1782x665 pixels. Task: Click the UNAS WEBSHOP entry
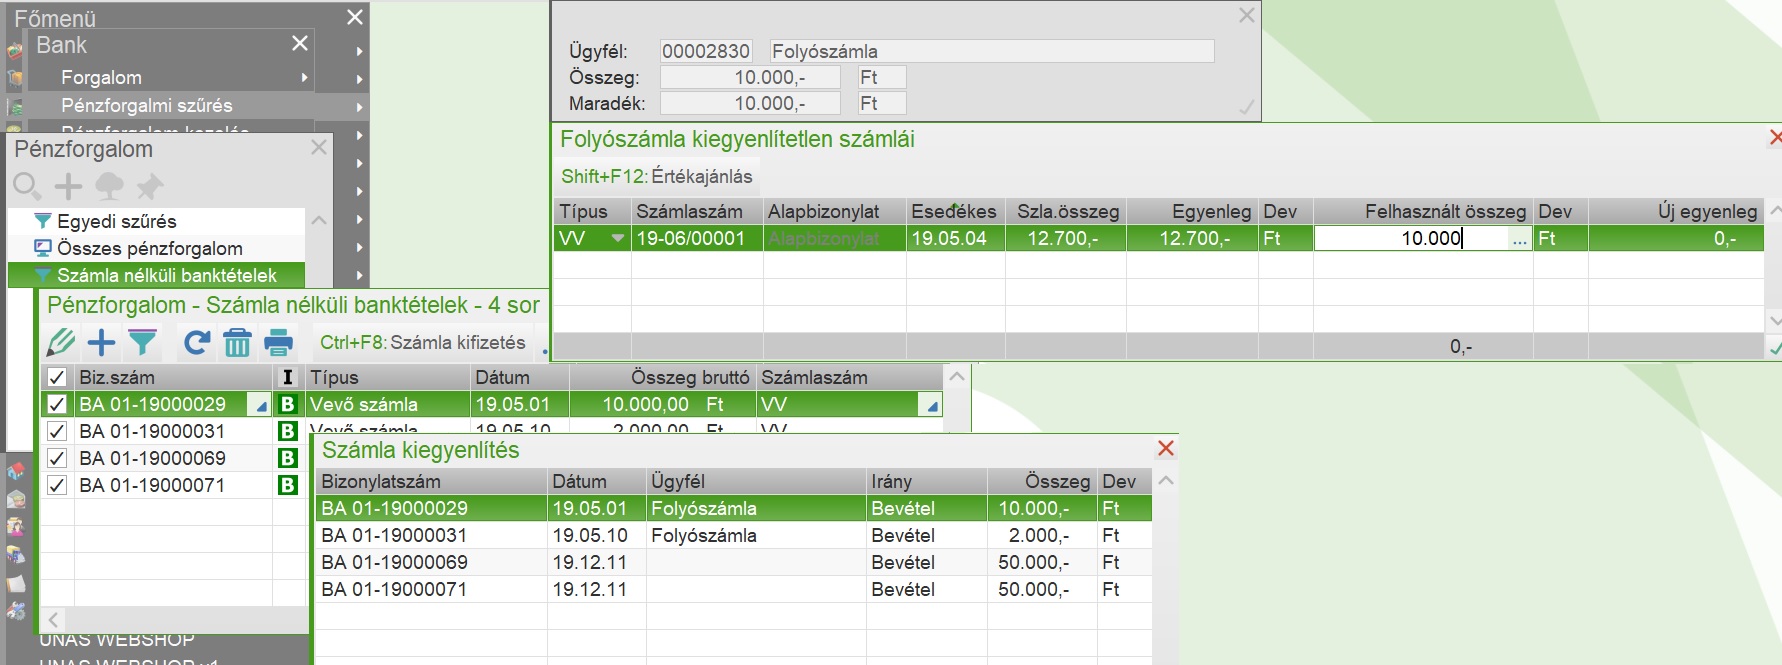117,640
